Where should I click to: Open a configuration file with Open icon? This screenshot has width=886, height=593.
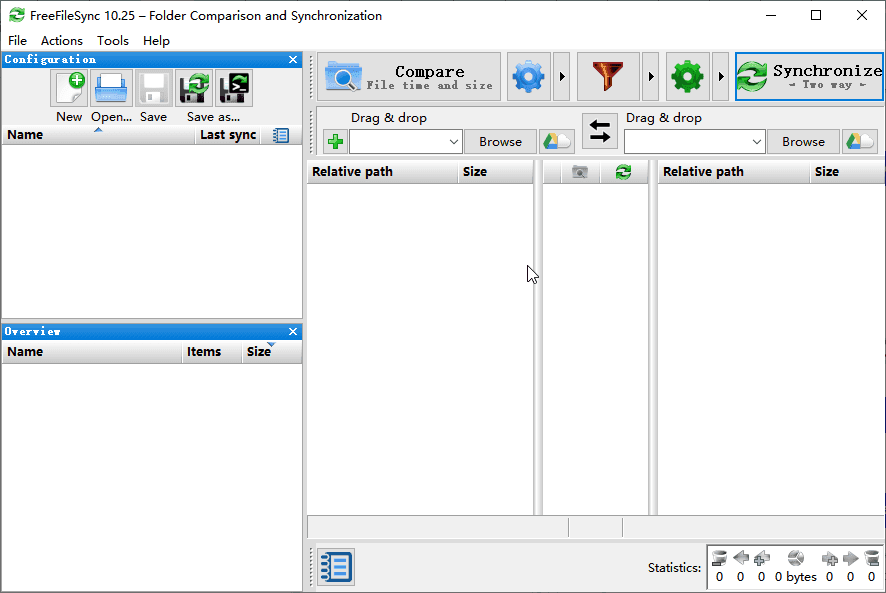[x=111, y=88]
